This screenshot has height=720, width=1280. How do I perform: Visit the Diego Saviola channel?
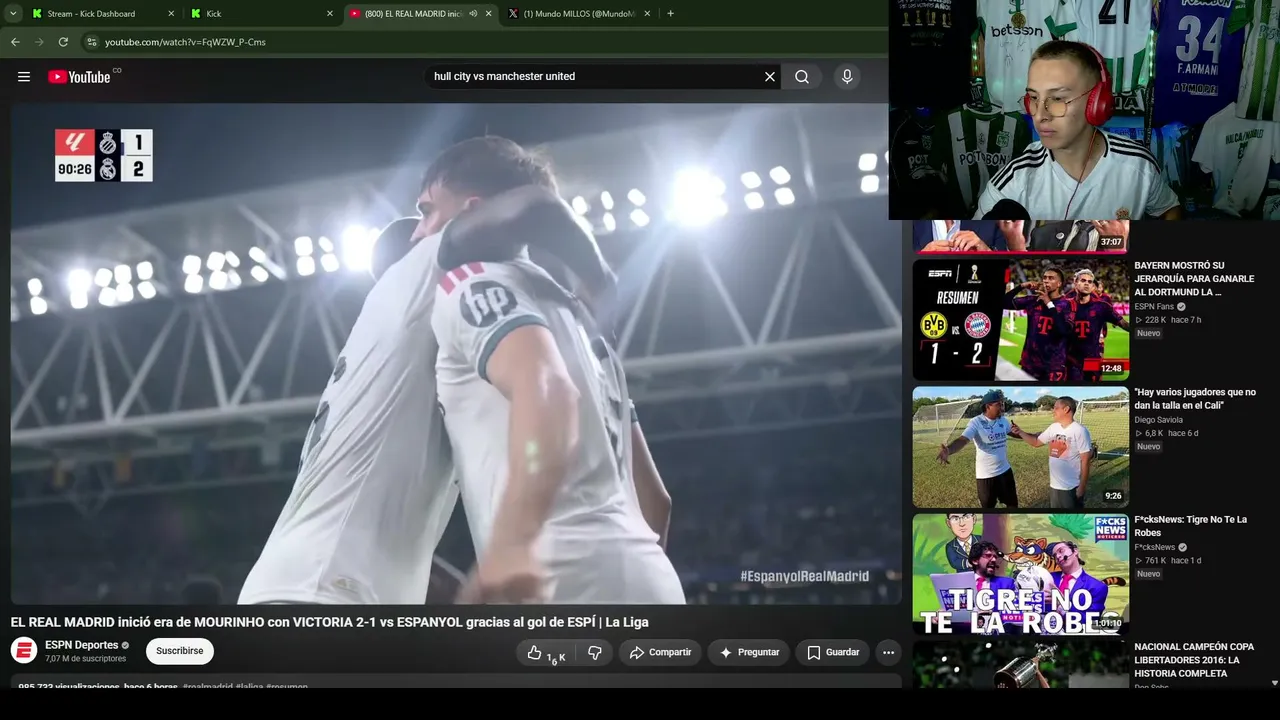pos(1158,420)
